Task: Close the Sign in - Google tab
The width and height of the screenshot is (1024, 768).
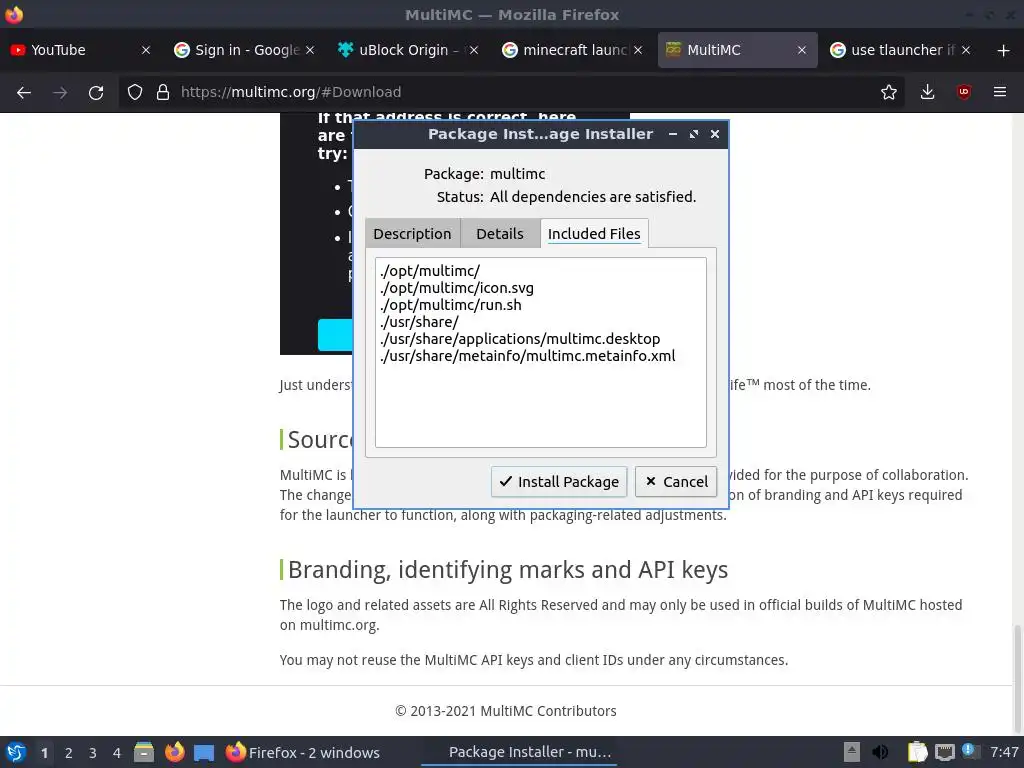Action: tap(310, 50)
